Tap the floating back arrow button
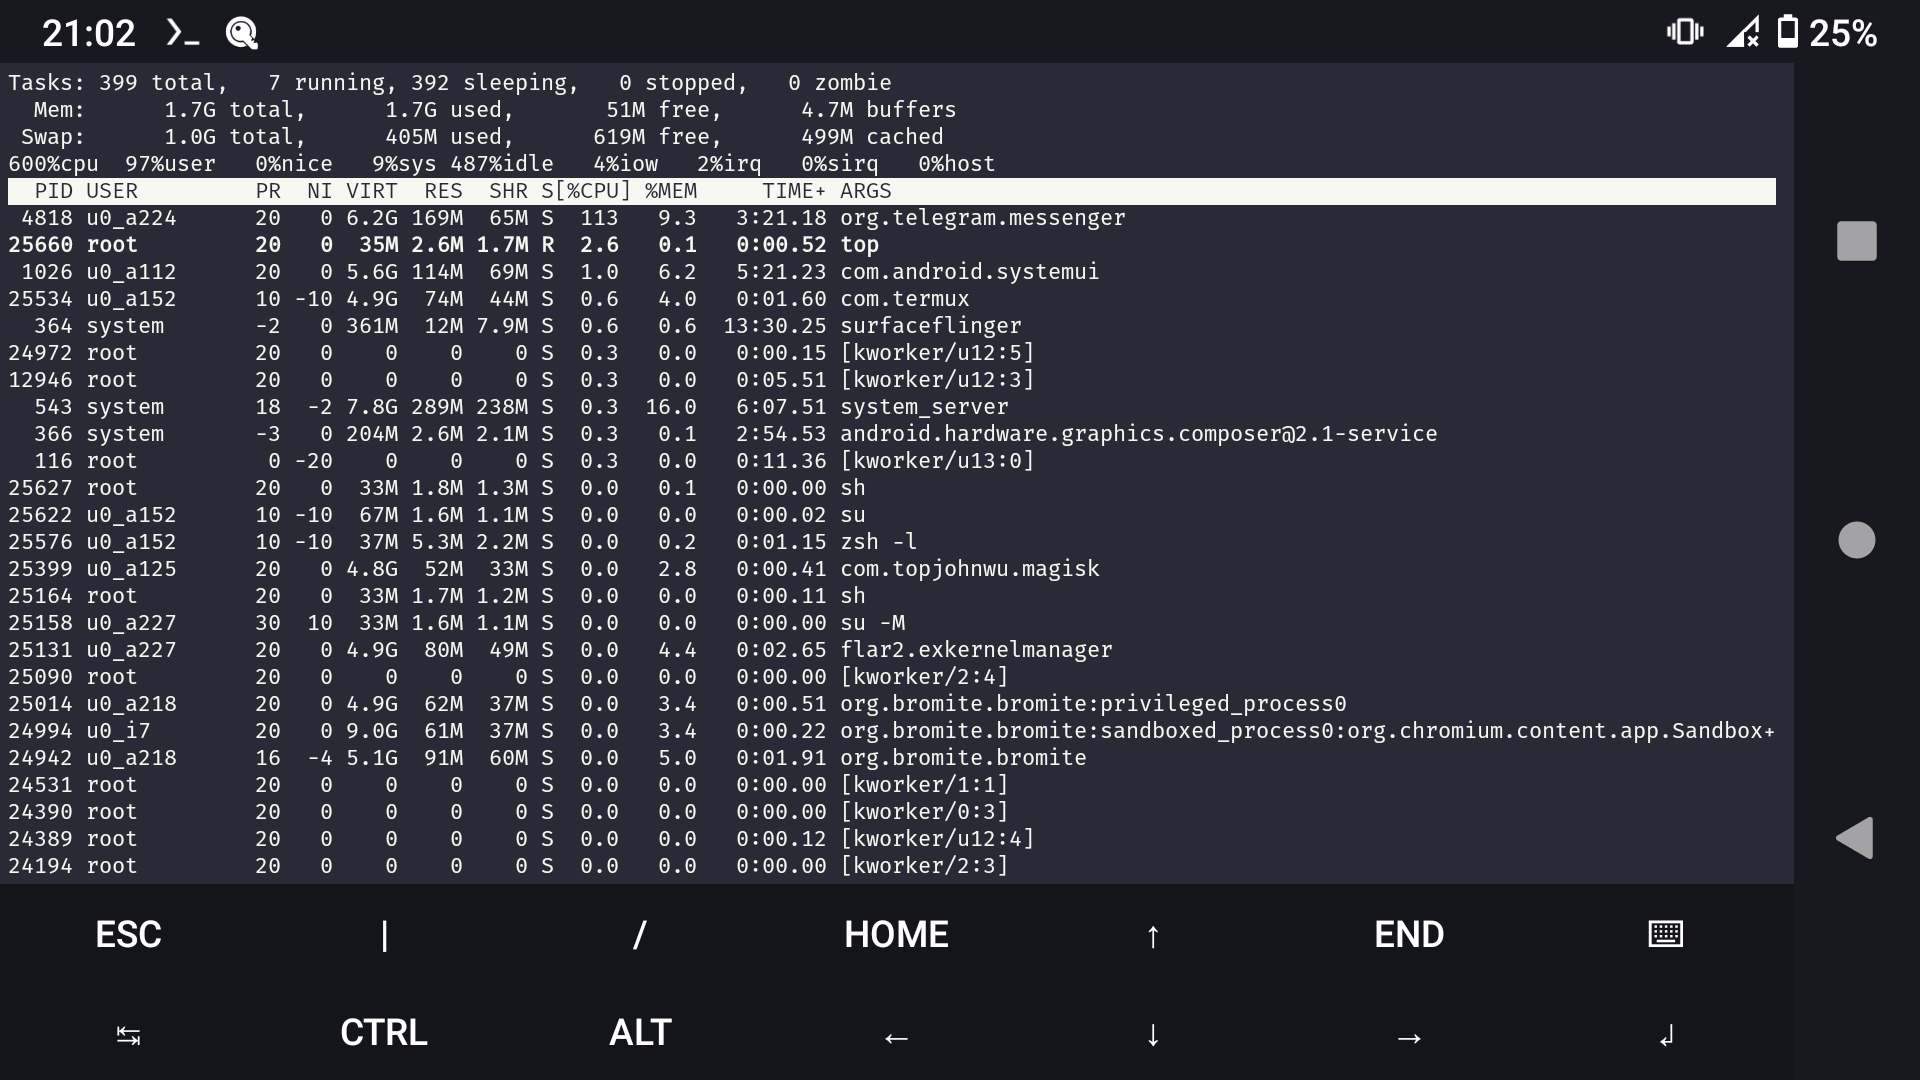 (1856, 839)
